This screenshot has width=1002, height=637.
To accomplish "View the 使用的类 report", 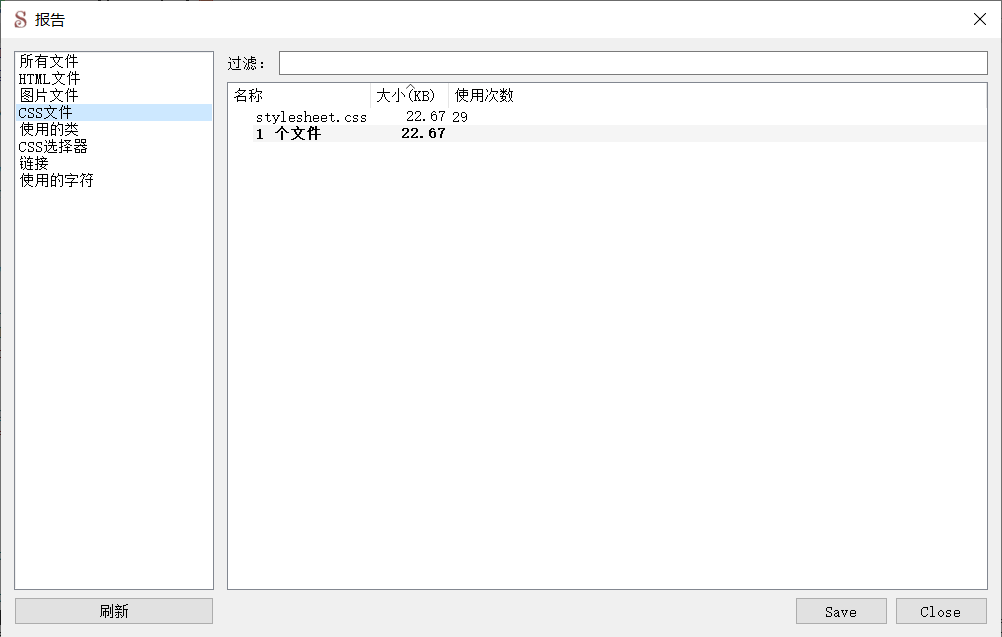I will pos(48,129).
